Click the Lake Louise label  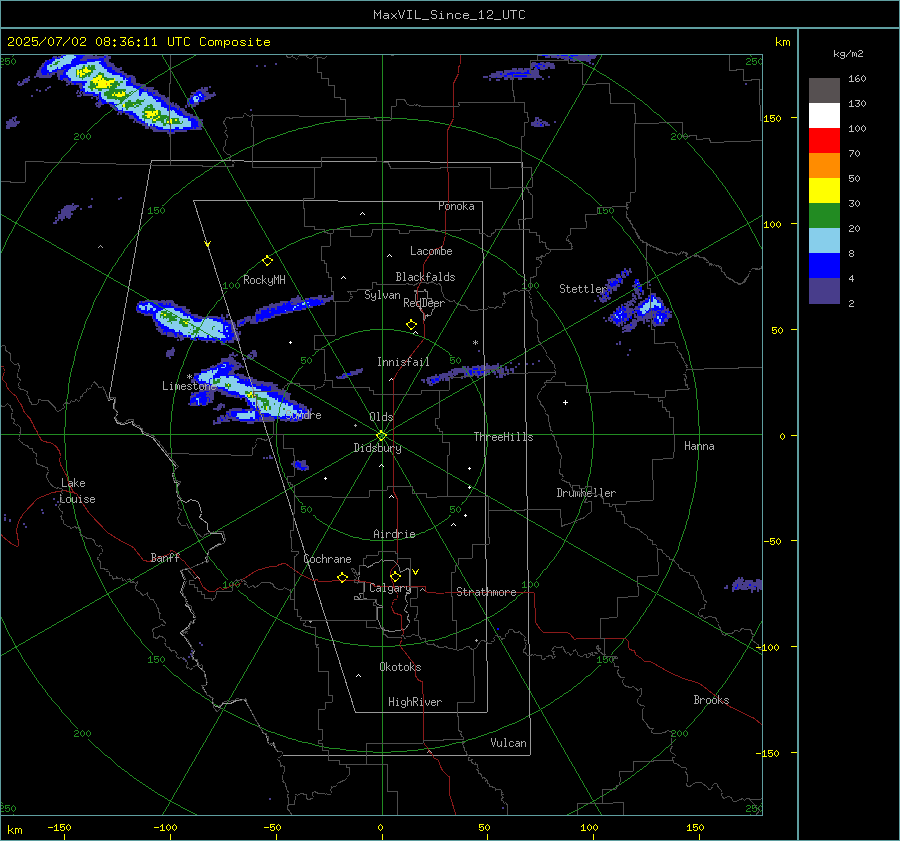coord(77,491)
